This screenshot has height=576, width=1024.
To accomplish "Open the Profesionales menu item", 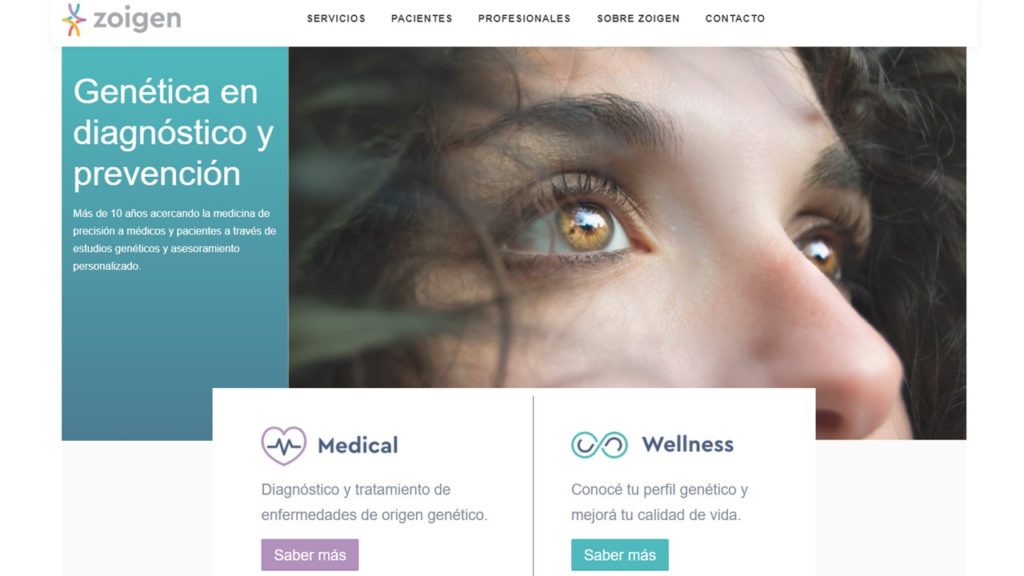I will 524,18.
